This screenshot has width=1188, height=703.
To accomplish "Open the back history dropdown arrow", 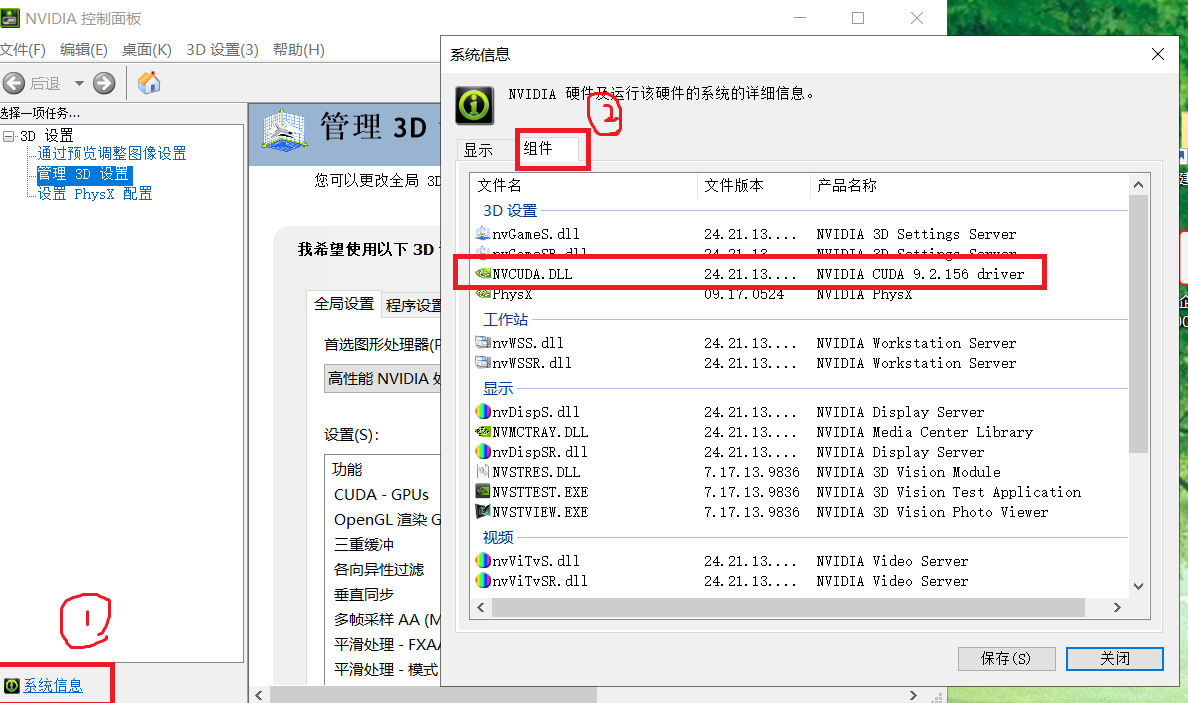I will click(x=79, y=83).
